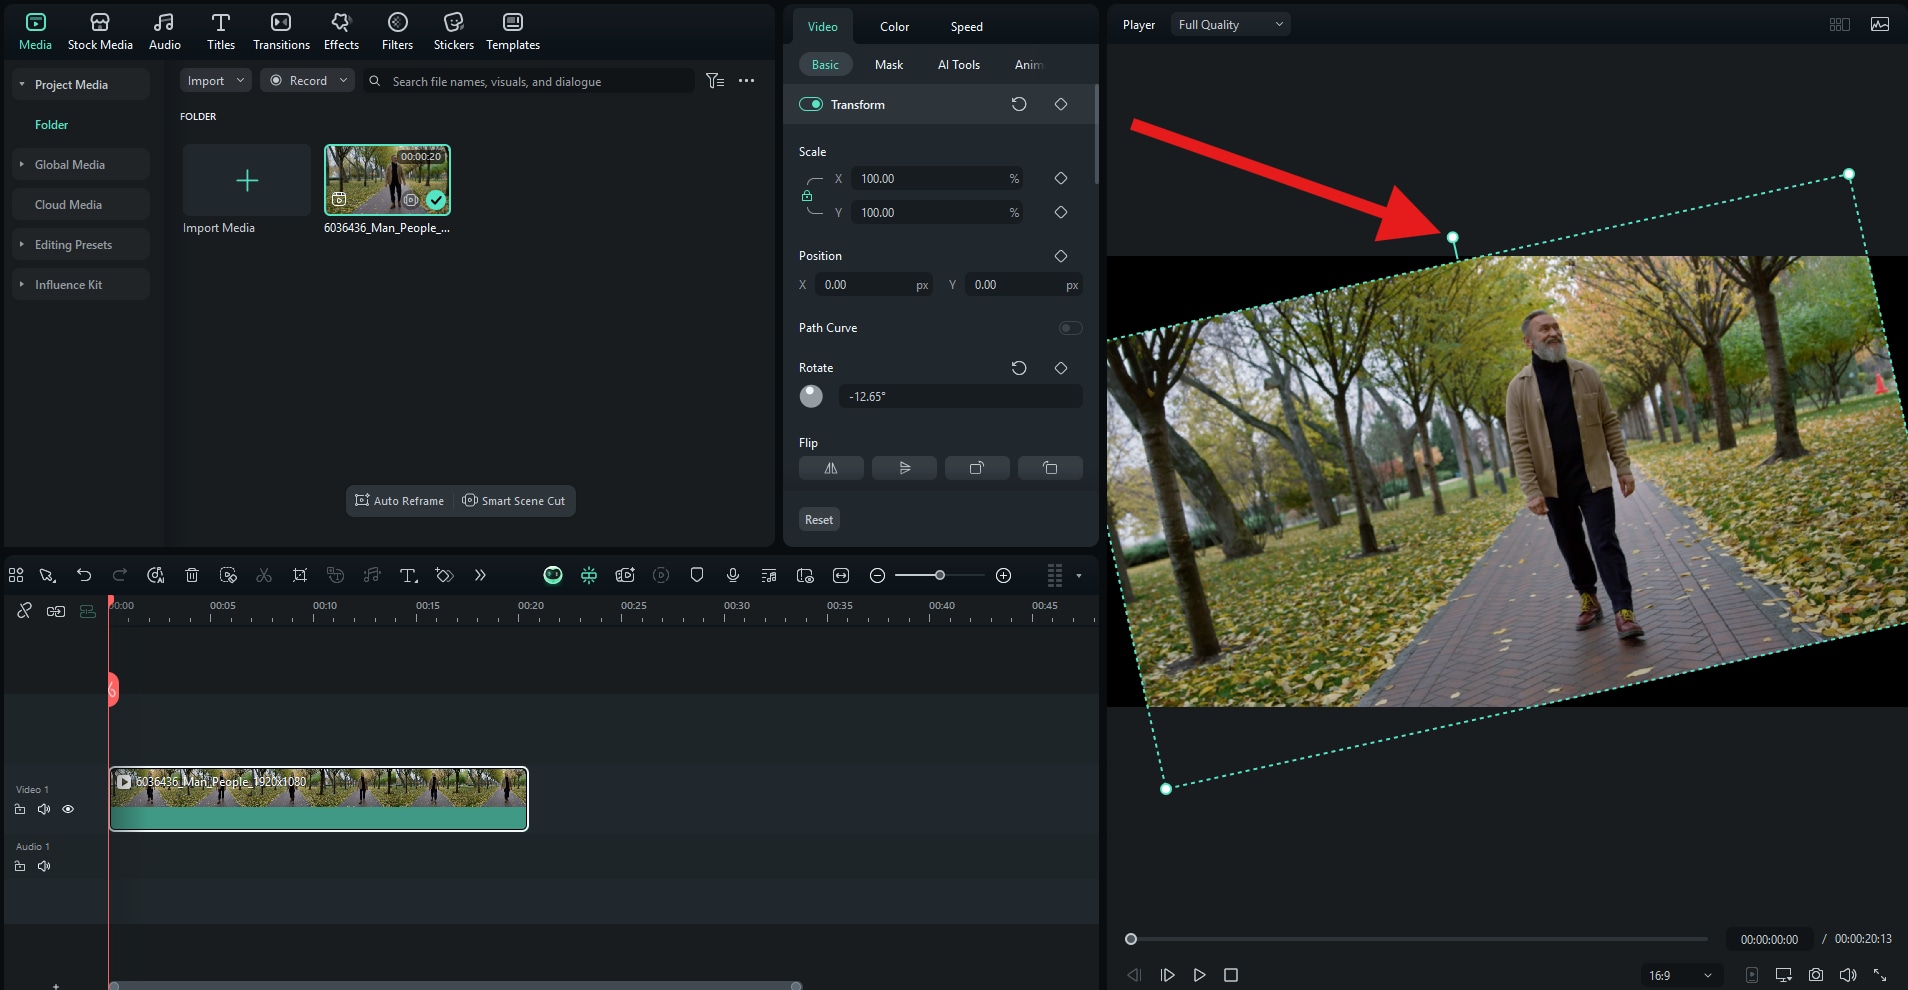Open the 16:9 aspect ratio dropdown

(1680, 975)
